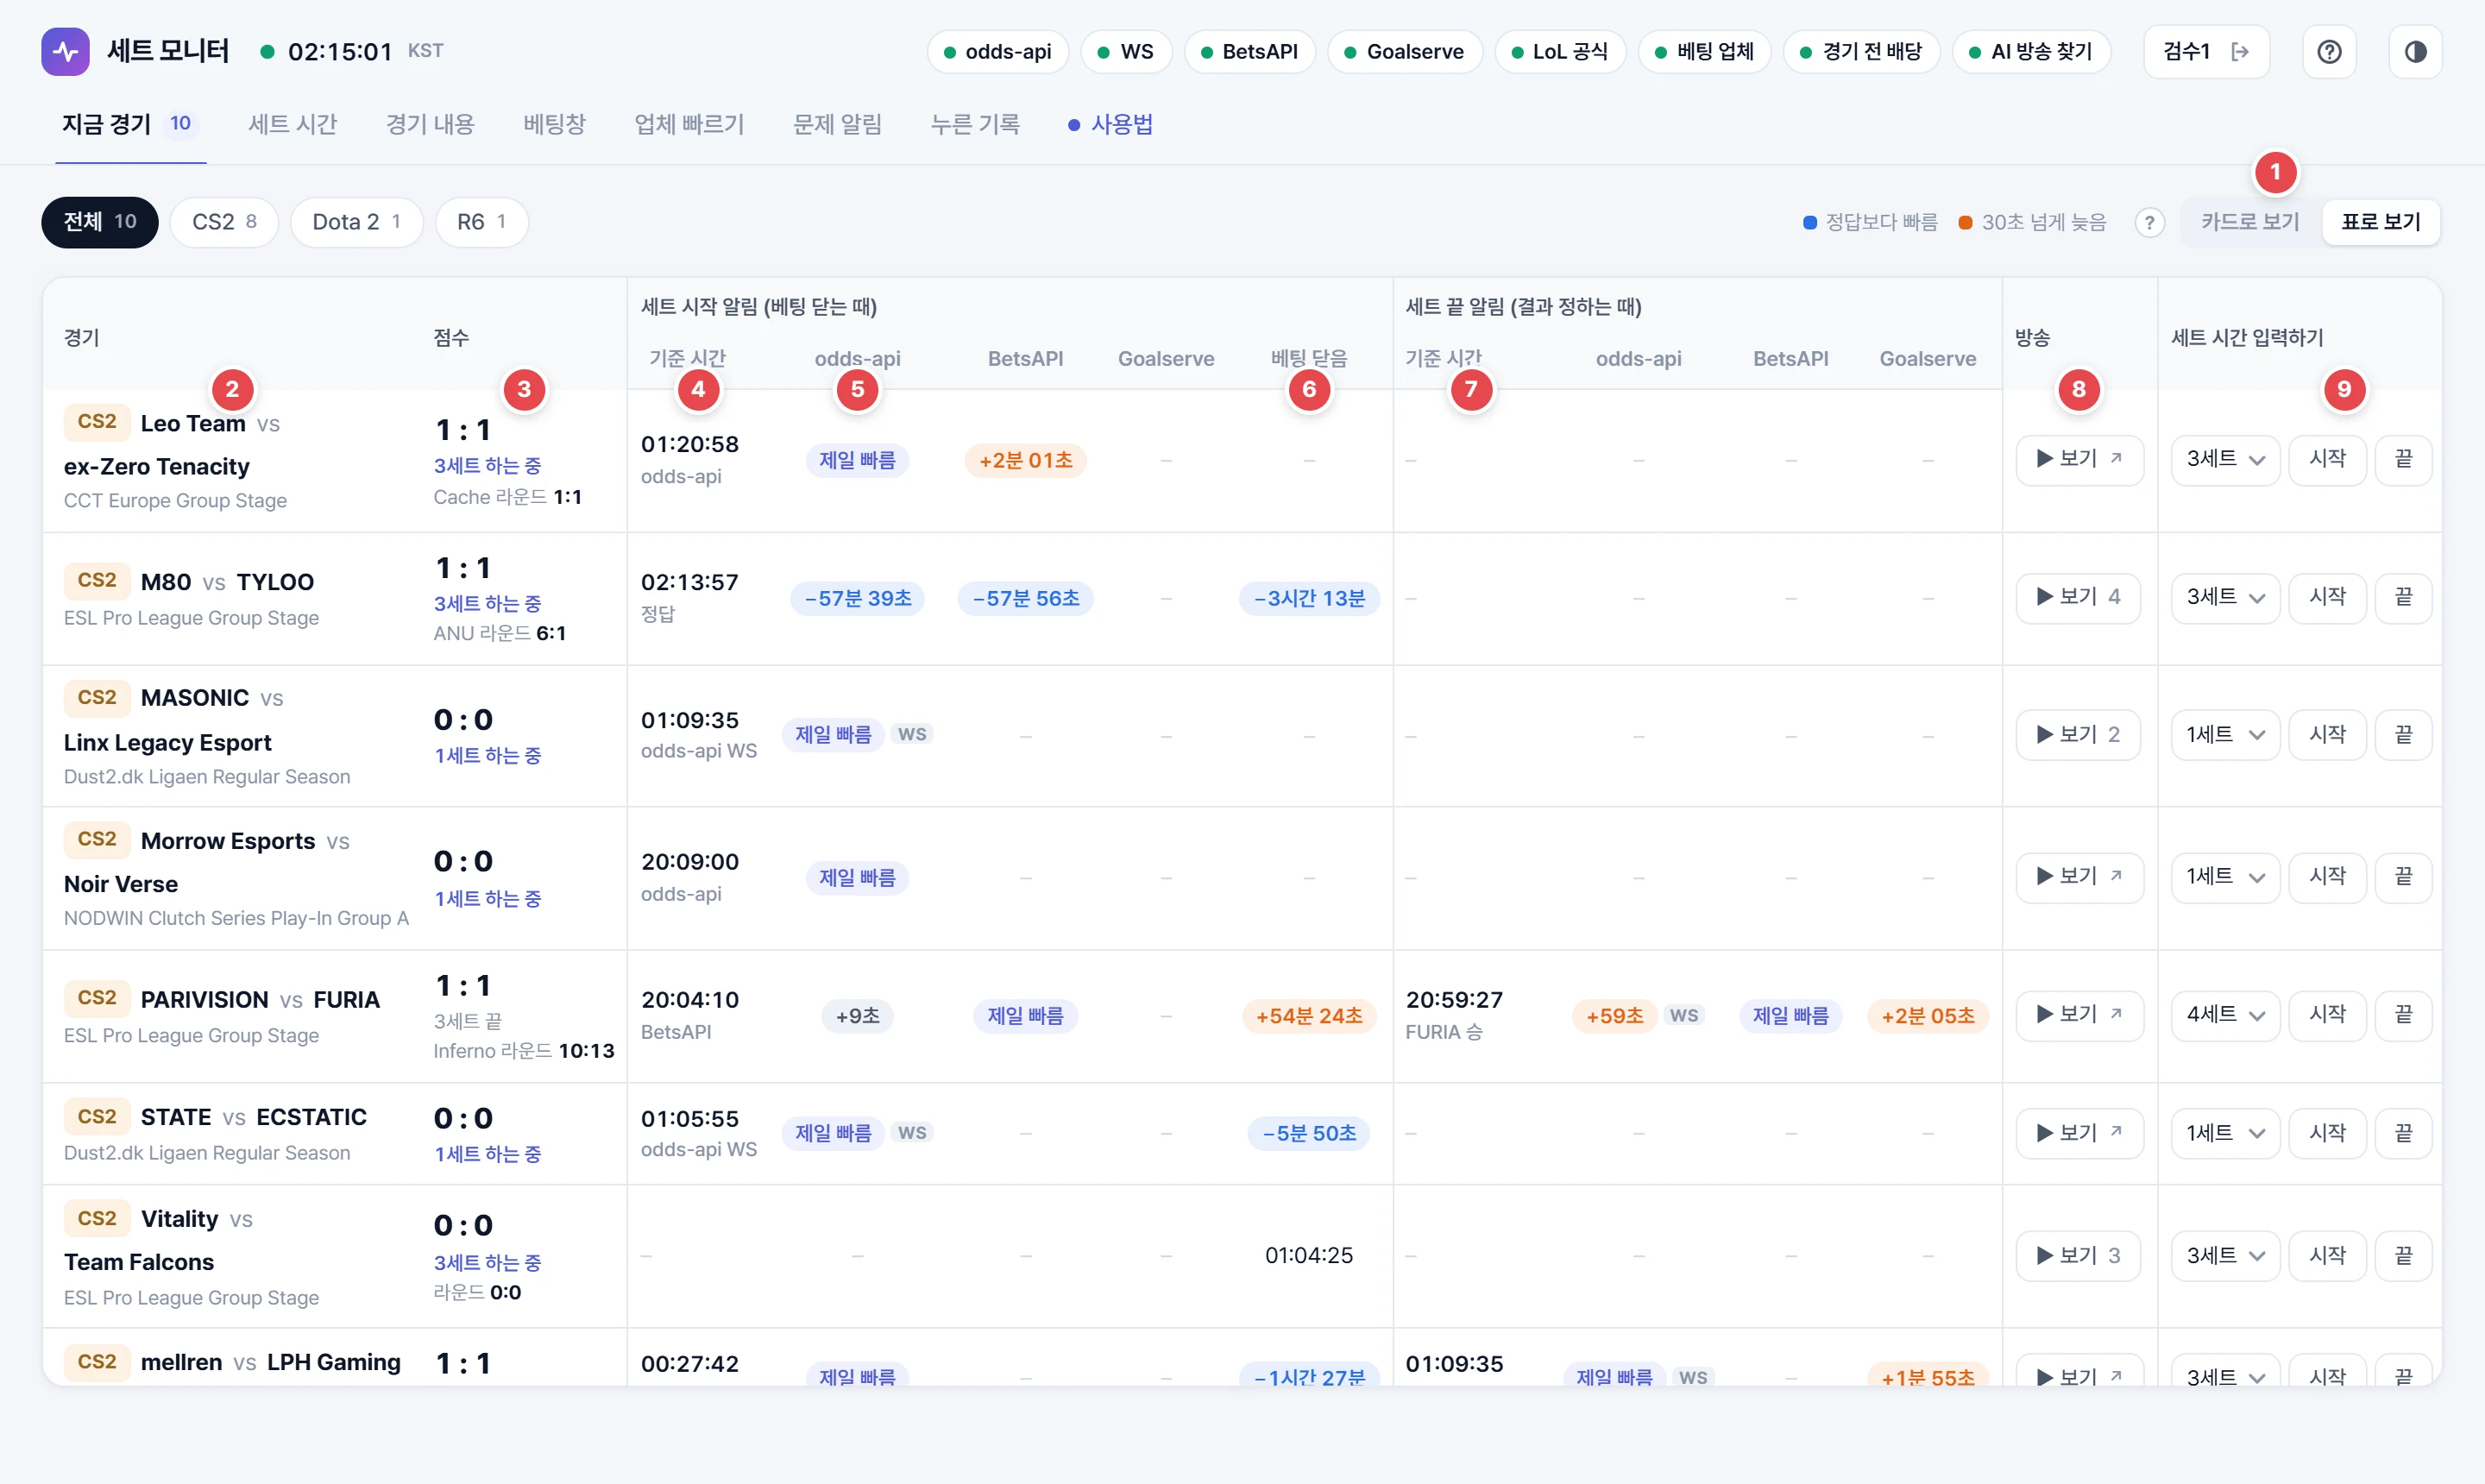Open the 사용법 guide tab

(x=1110, y=124)
